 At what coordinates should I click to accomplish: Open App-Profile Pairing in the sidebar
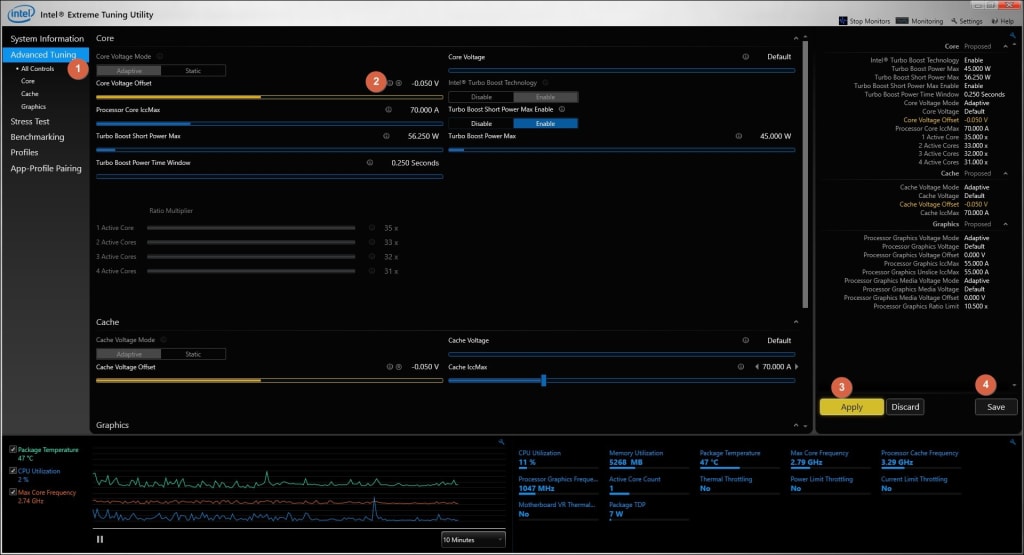[46, 168]
